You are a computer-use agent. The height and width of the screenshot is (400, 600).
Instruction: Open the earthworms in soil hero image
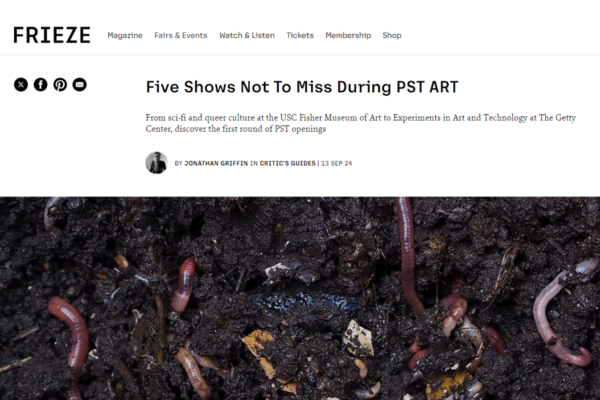(x=300, y=299)
